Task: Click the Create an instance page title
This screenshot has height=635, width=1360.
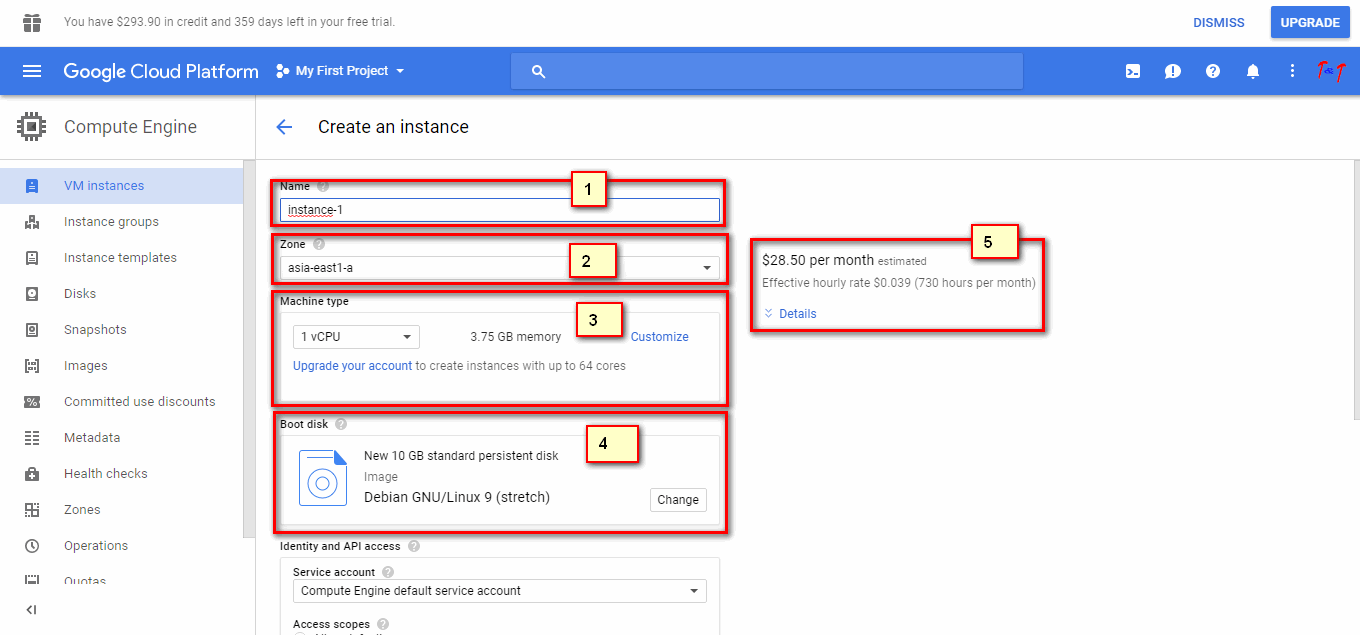Action: (x=393, y=127)
